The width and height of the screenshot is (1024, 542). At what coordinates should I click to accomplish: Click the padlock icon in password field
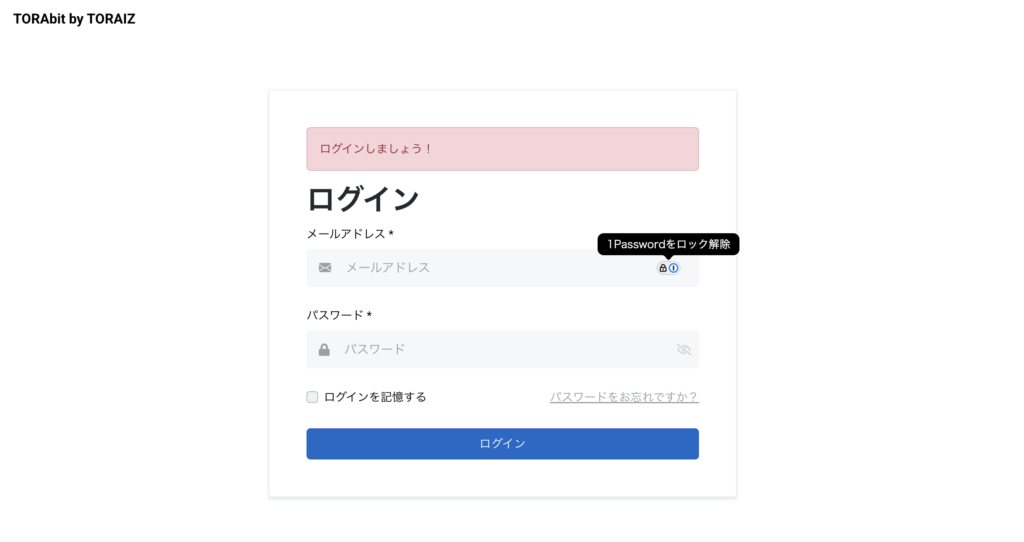324,350
